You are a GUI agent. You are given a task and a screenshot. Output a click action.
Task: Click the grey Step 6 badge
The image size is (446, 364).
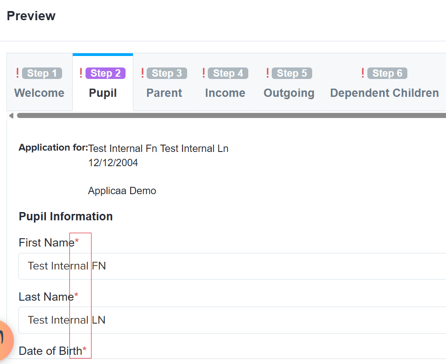[387, 73]
